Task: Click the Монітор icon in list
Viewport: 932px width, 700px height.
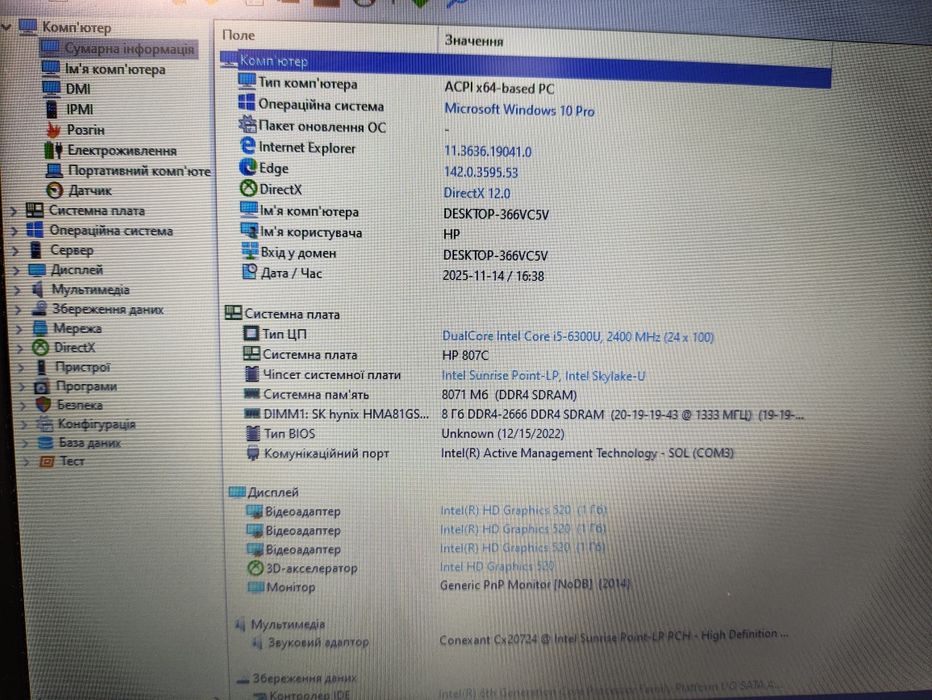Action: (256, 587)
